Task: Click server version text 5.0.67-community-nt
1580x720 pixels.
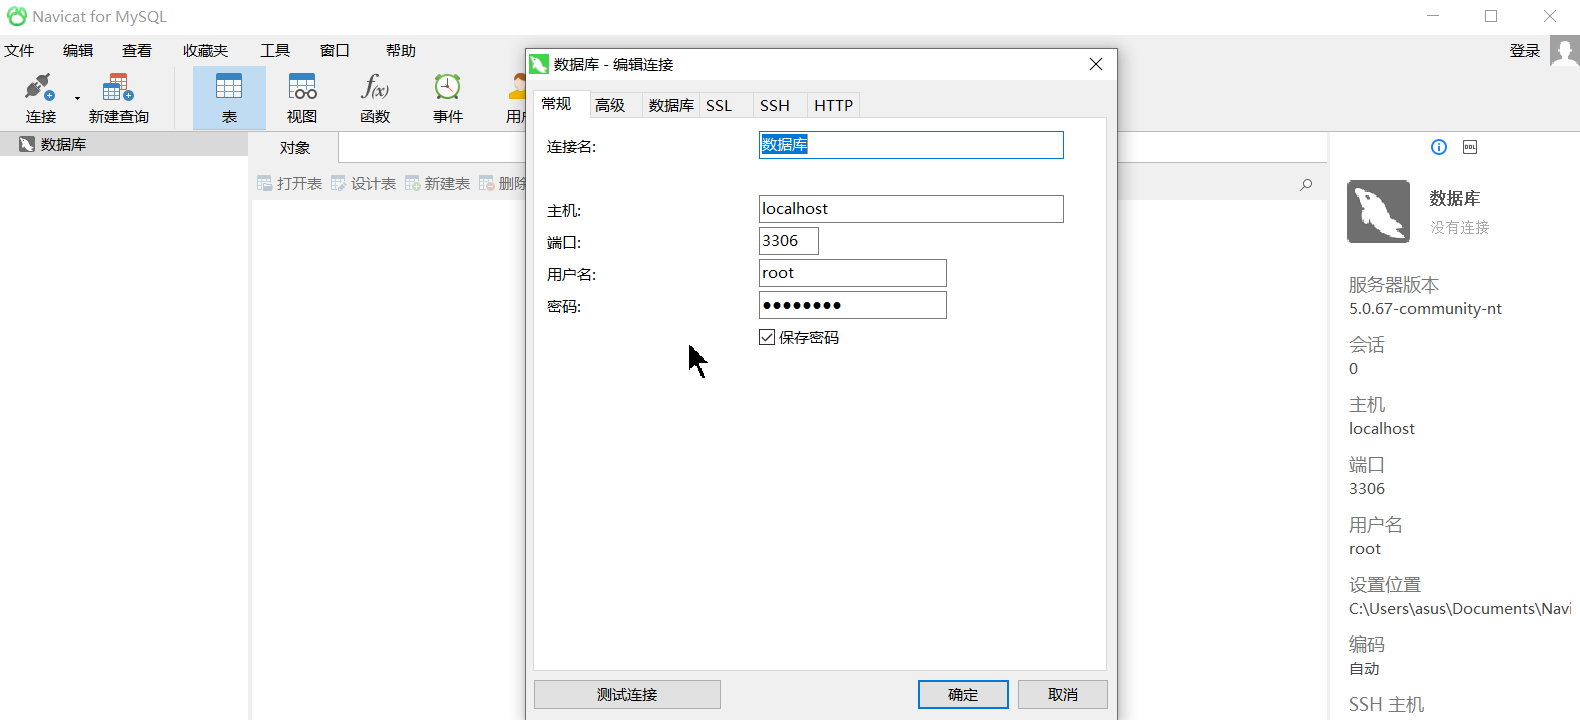Action: coord(1425,309)
